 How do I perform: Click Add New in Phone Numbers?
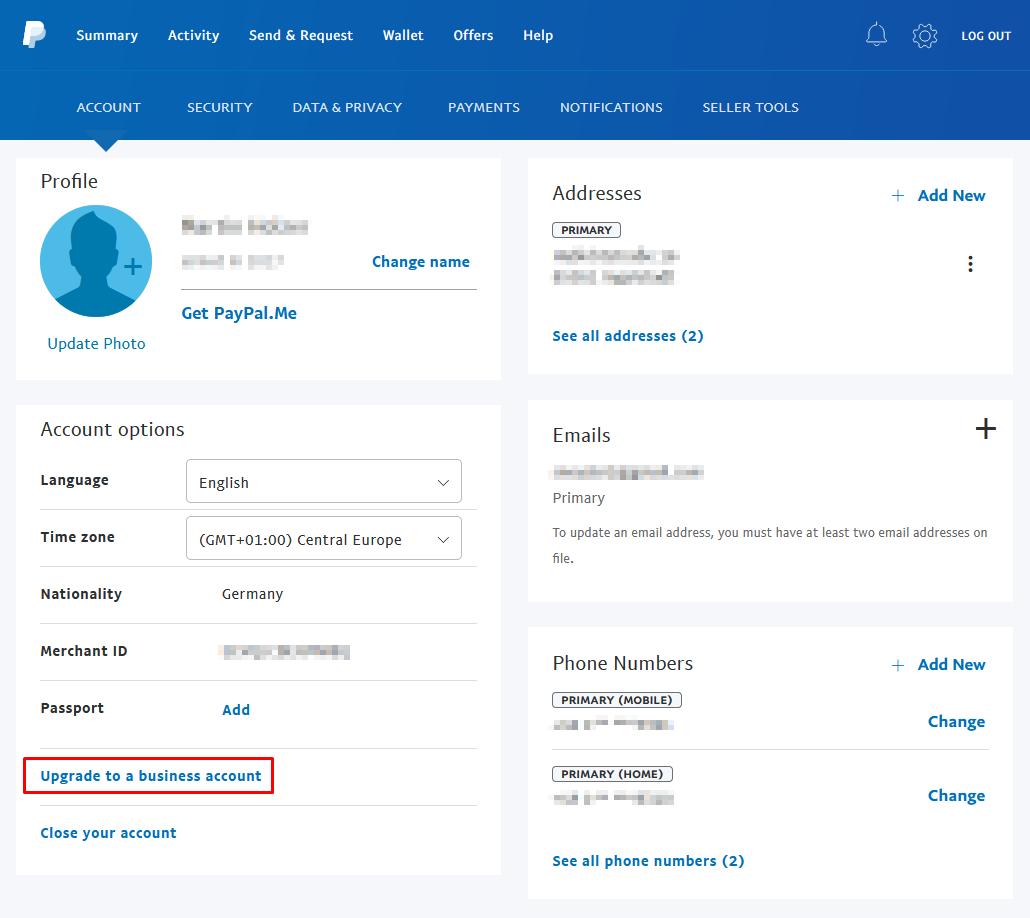tap(951, 665)
